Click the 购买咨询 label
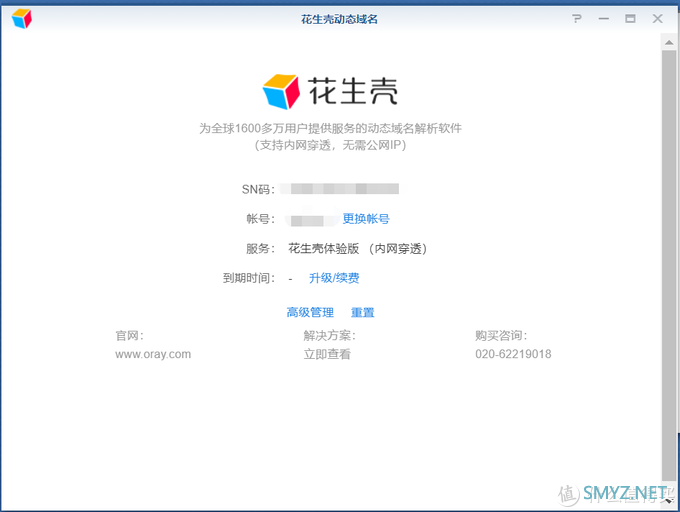 501,336
